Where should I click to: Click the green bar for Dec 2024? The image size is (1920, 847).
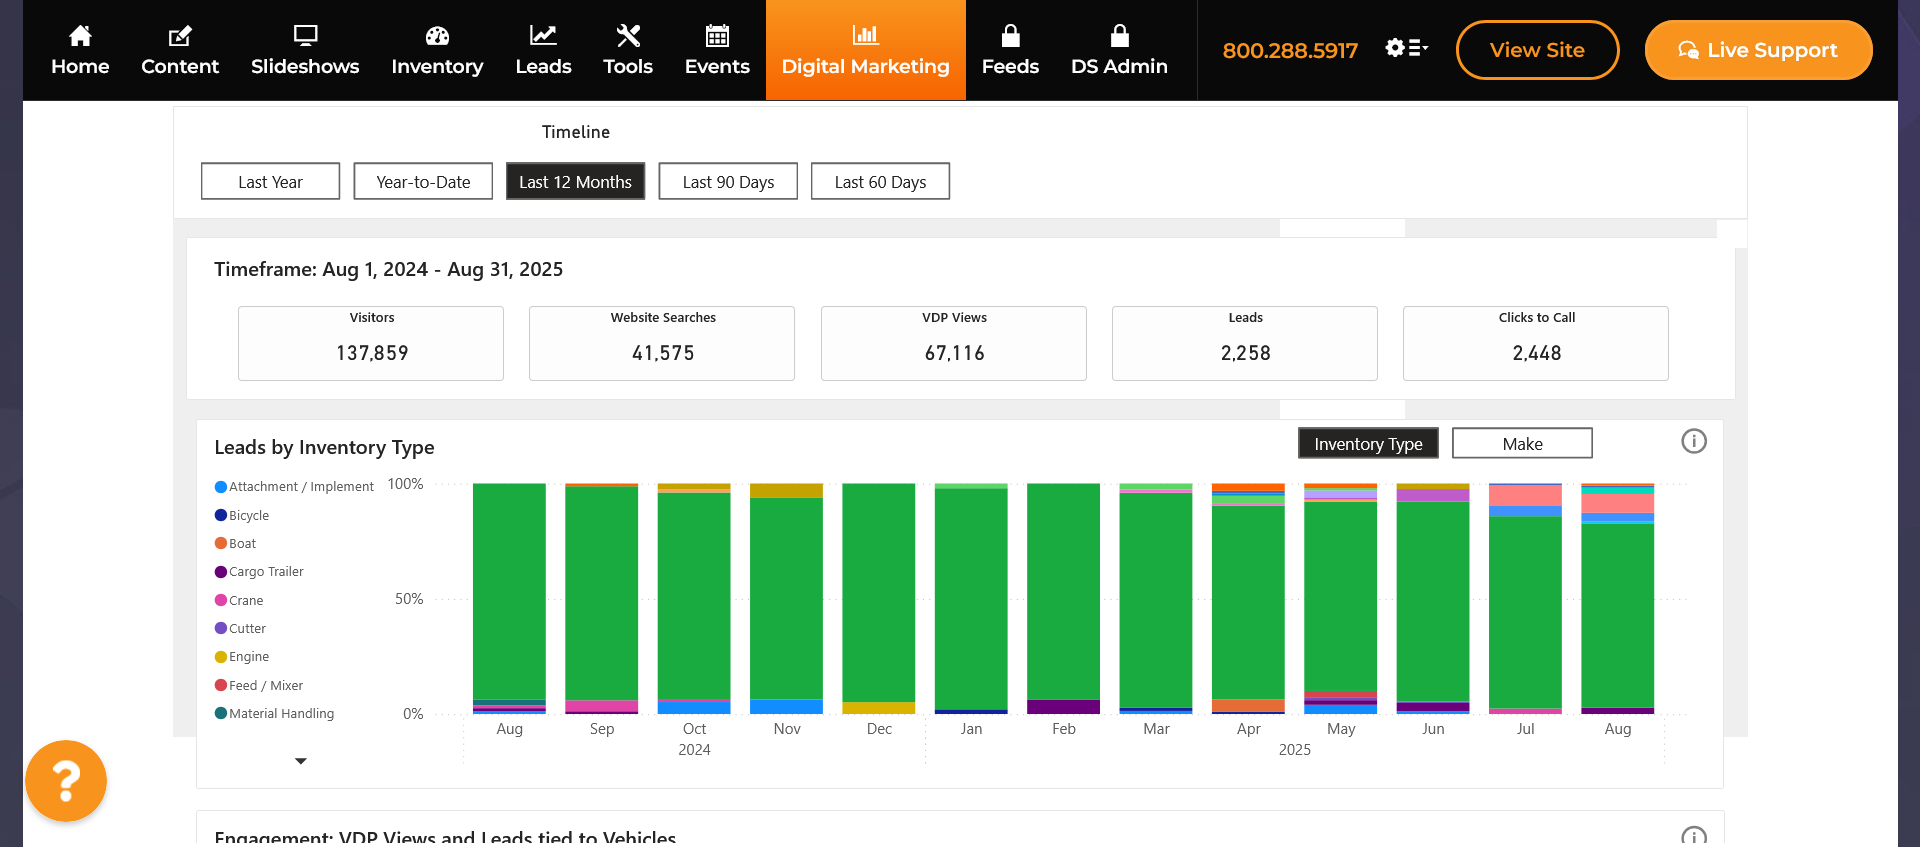point(879,592)
